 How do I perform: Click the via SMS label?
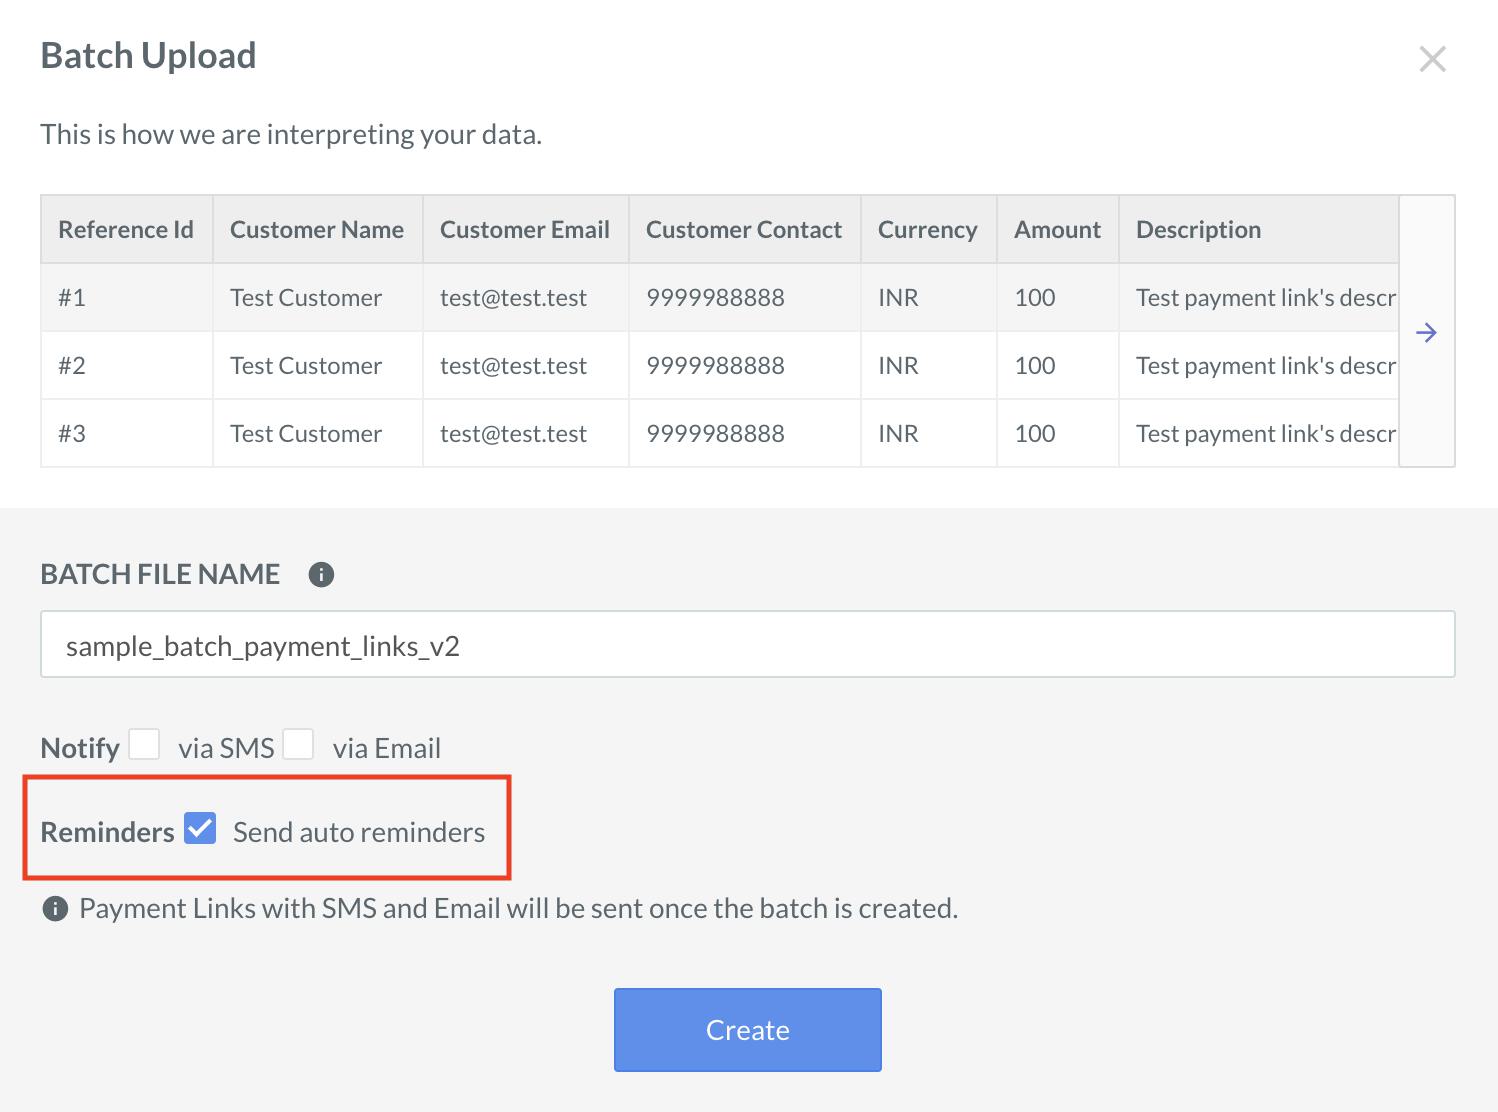pos(226,748)
